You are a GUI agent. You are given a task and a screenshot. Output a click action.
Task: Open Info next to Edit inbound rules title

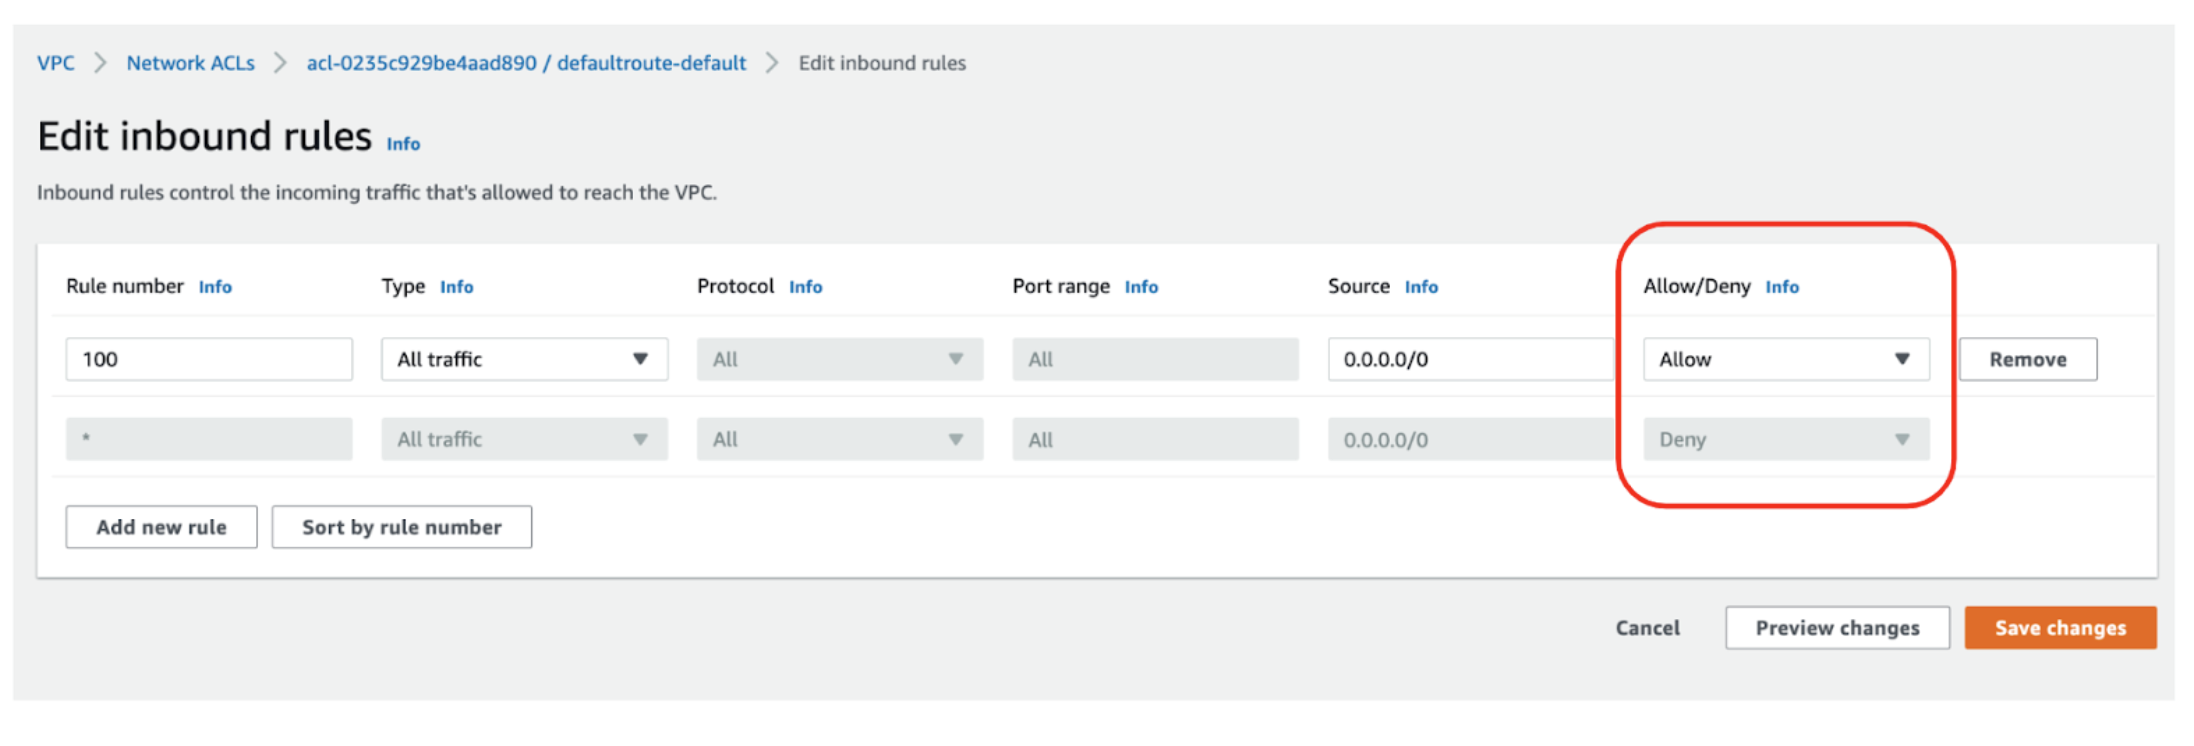(403, 144)
